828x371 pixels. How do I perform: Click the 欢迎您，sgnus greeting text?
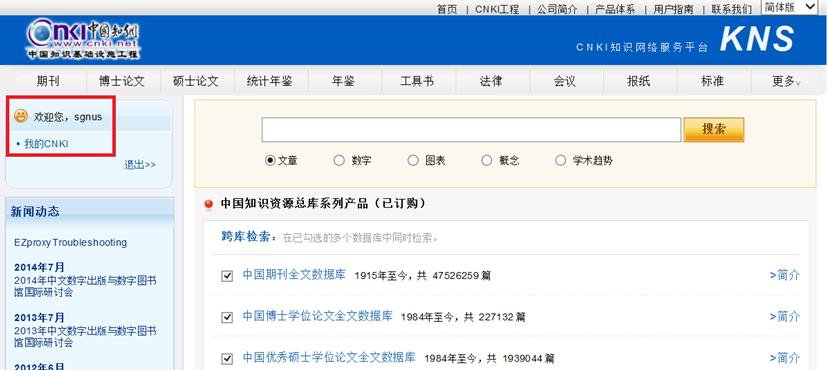(68, 117)
